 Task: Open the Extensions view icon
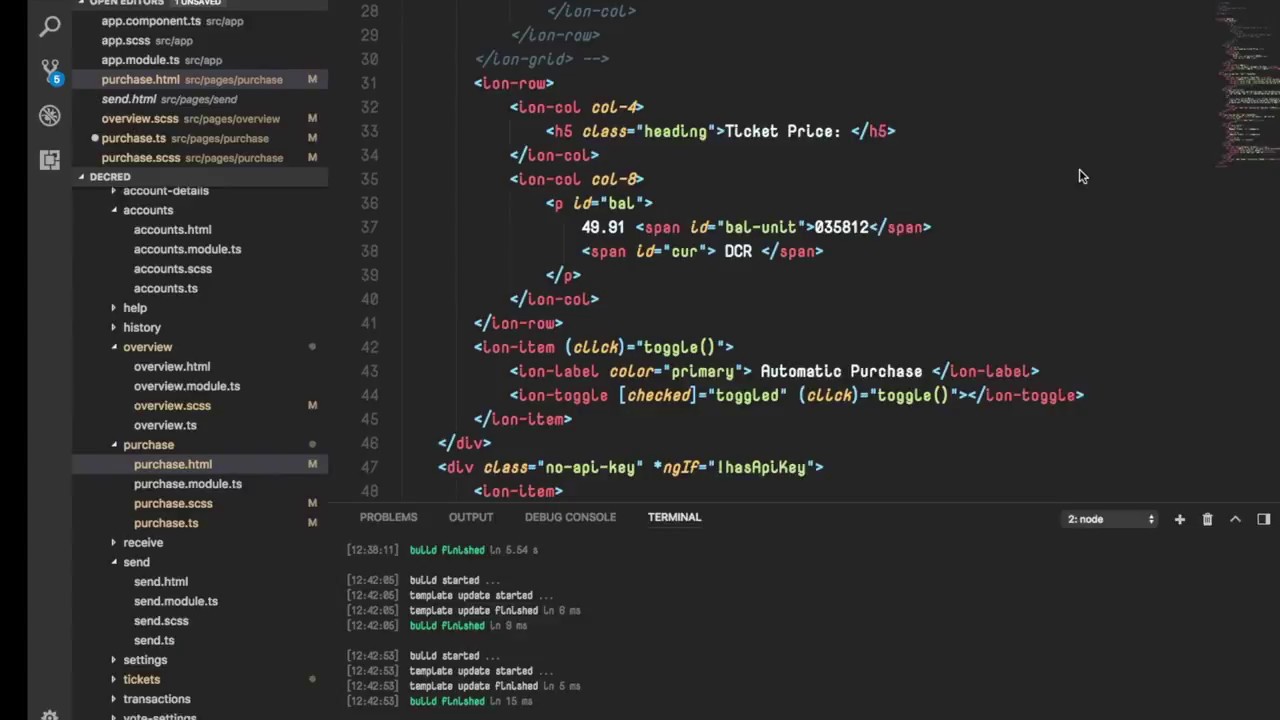[x=49, y=160]
